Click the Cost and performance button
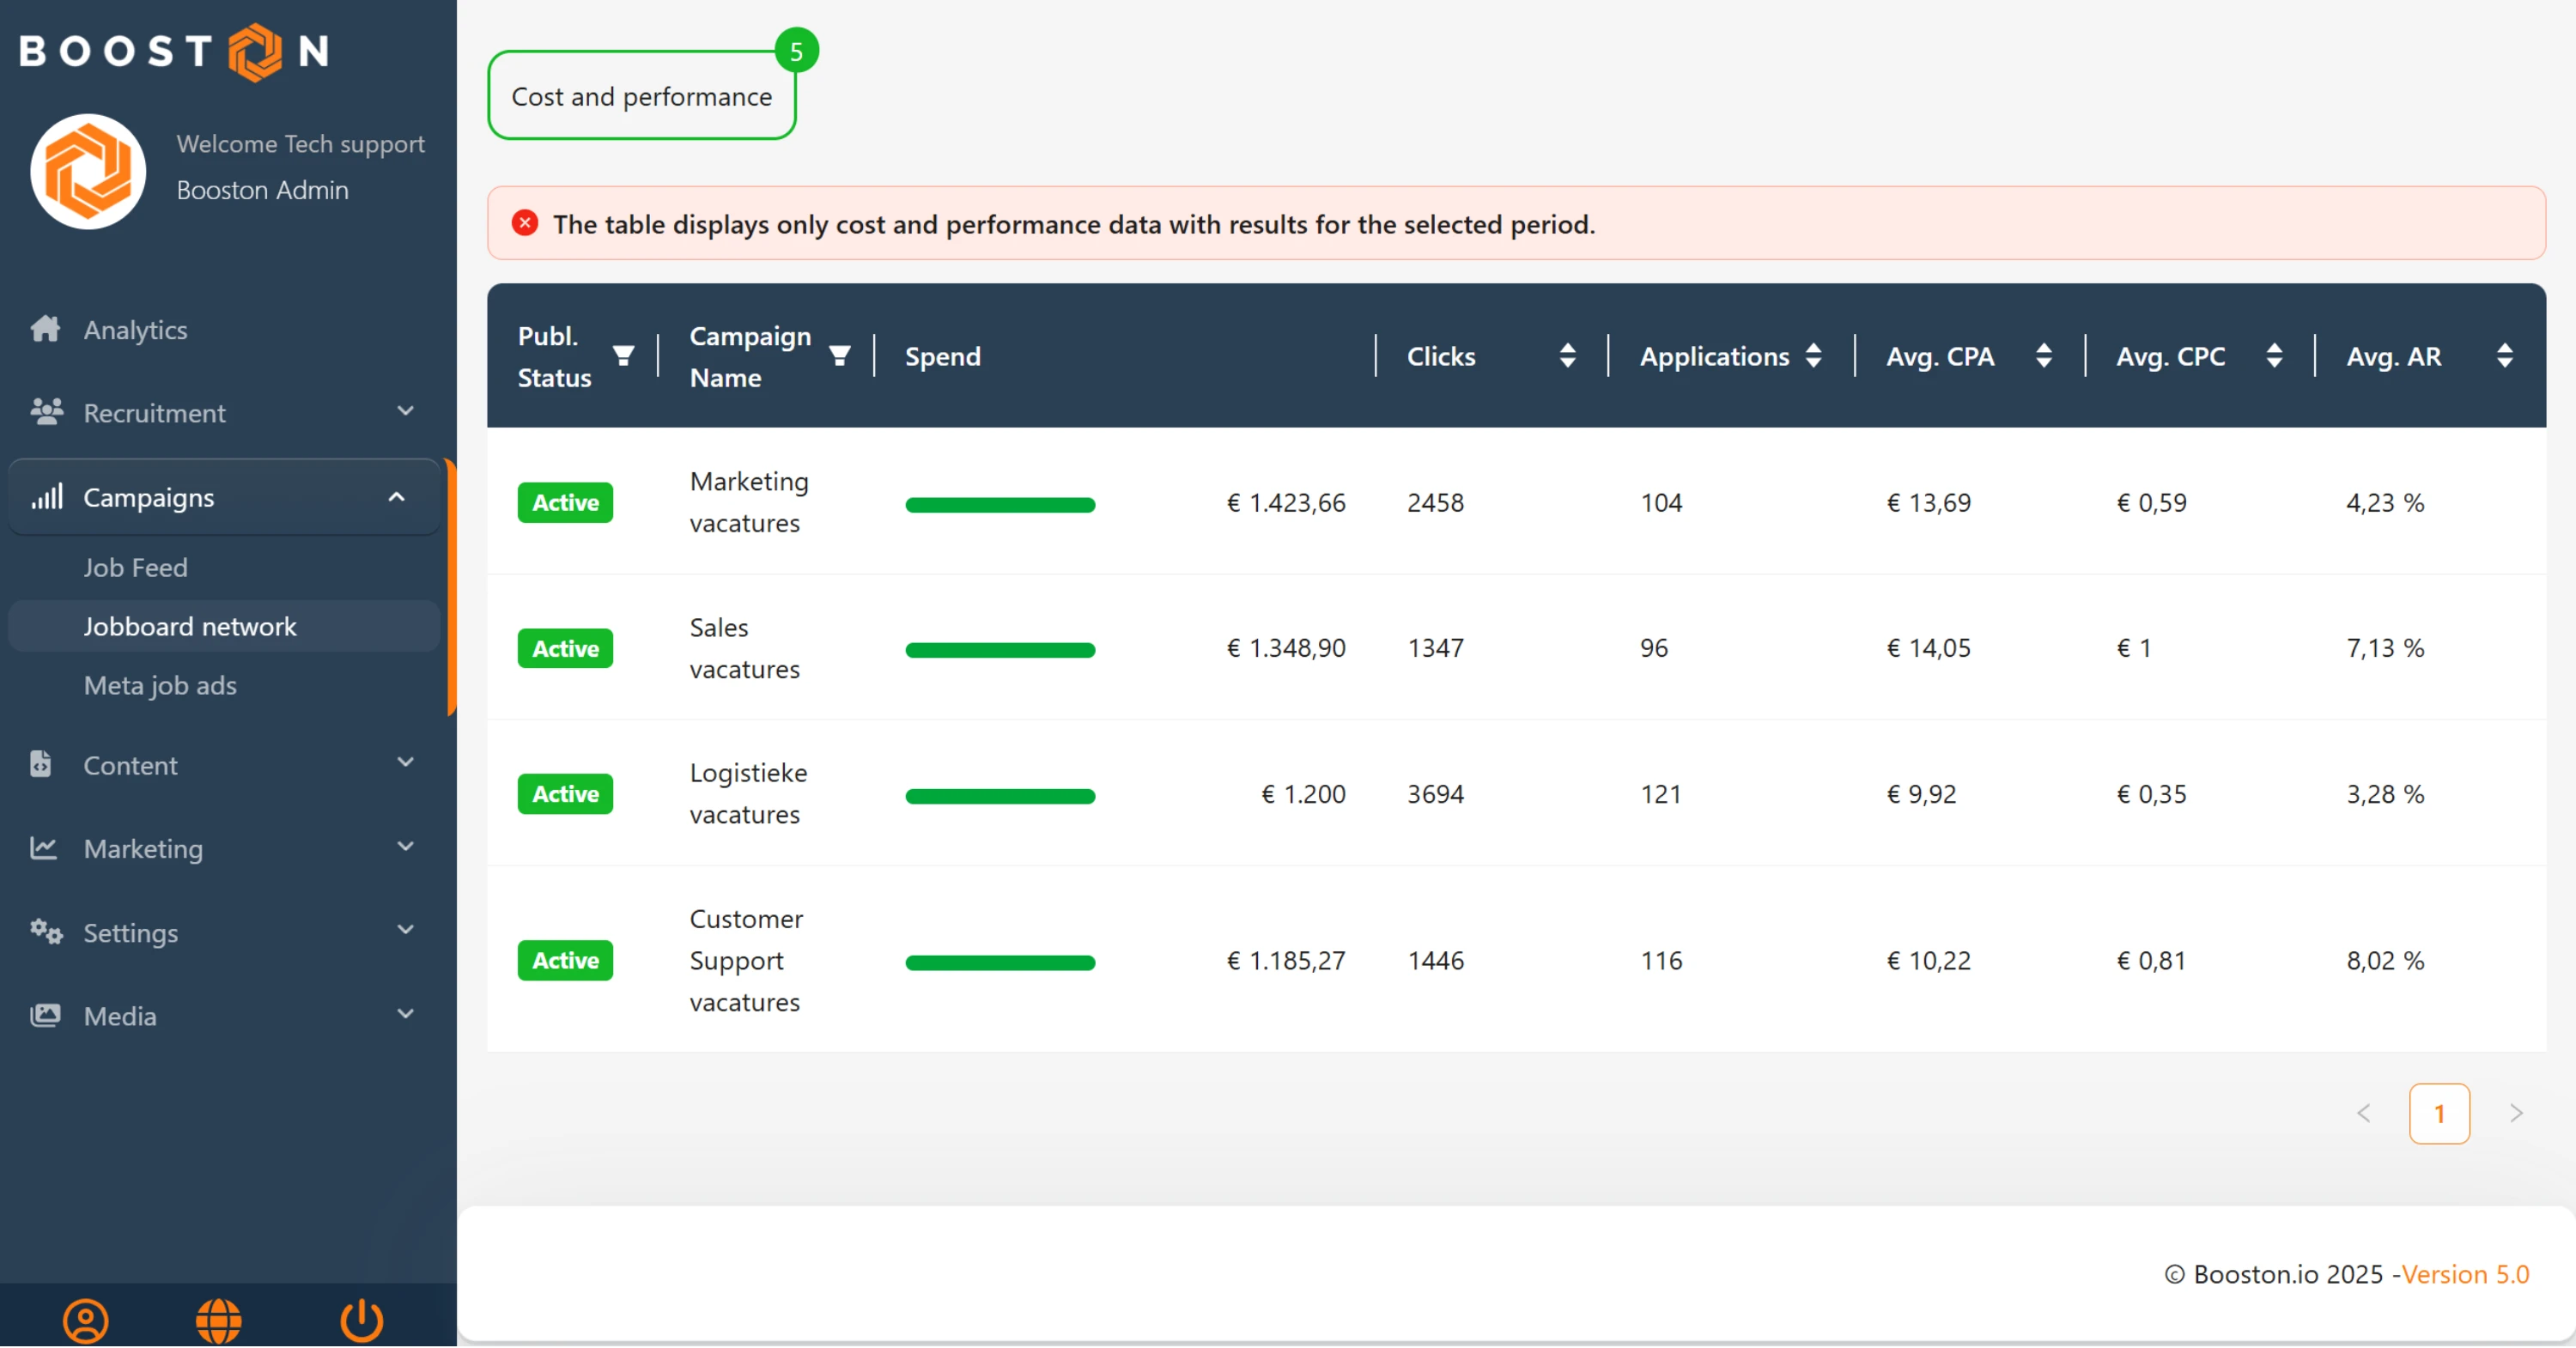The height and width of the screenshot is (1348, 2576). pos(641,96)
